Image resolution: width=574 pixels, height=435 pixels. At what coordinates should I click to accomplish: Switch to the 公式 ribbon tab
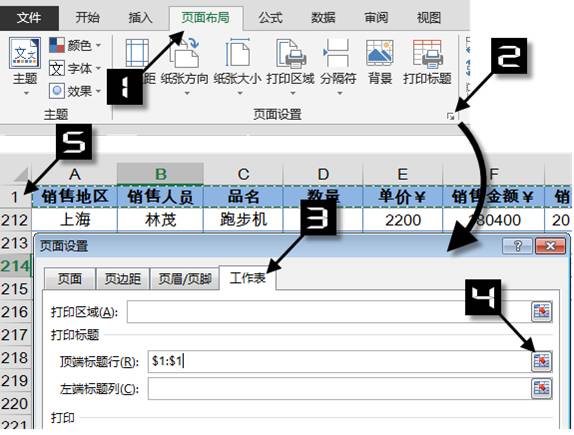point(271,18)
